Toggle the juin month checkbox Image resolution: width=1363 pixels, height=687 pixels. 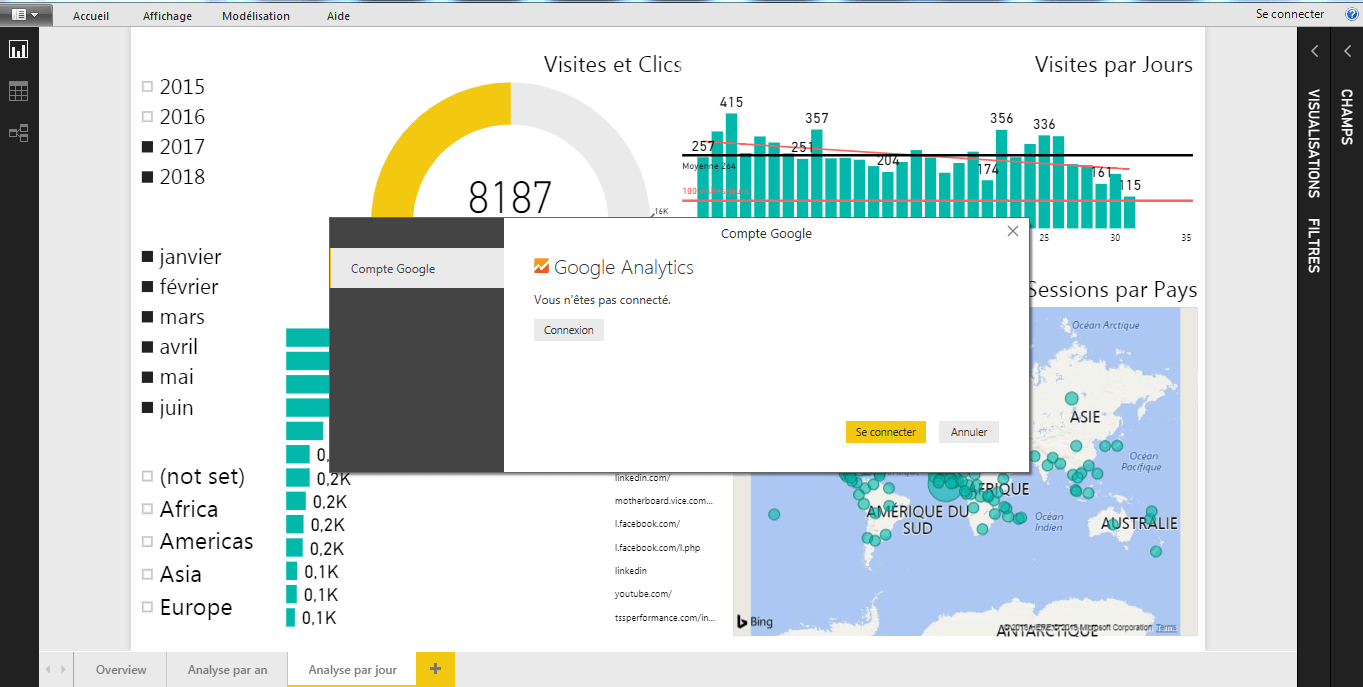click(x=148, y=408)
